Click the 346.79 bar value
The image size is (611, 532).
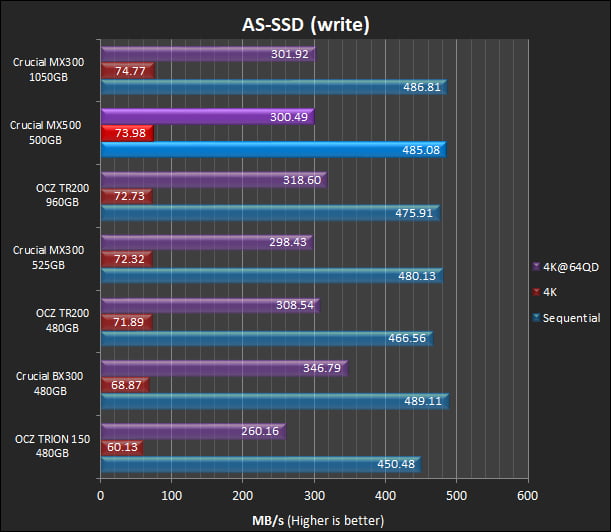[x=322, y=368]
